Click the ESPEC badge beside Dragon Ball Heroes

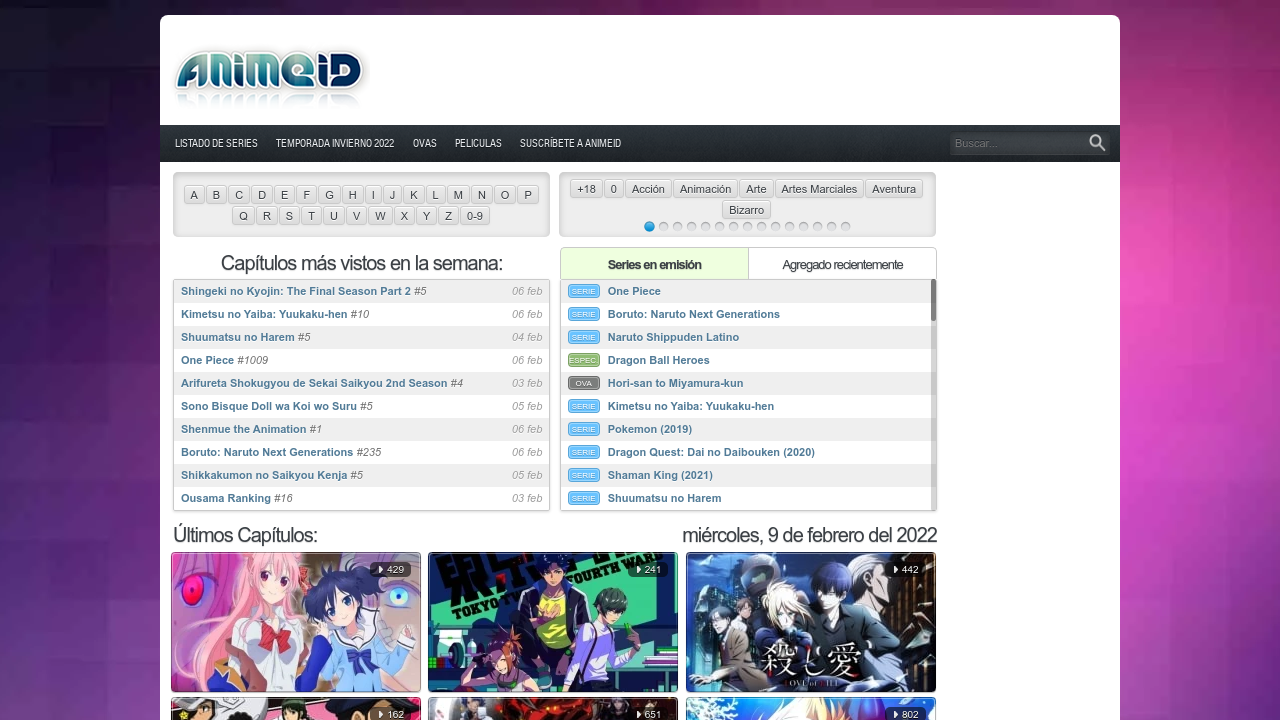pos(584,360)
